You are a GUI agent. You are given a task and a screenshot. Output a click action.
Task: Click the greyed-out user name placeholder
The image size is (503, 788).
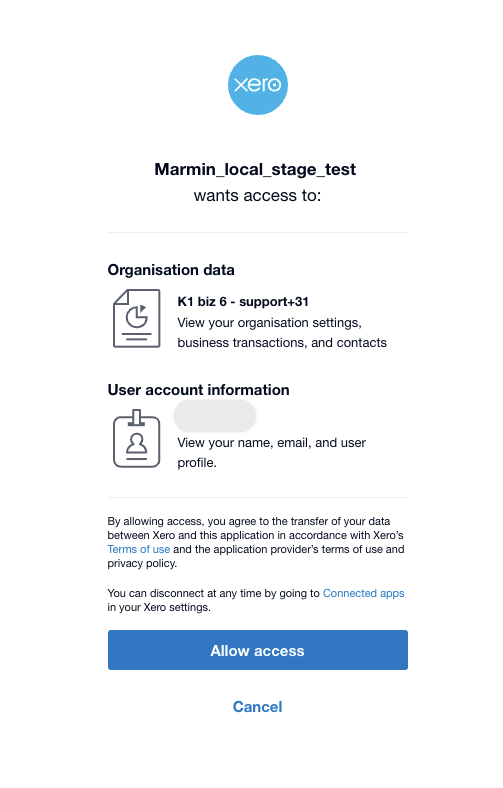click(x=215, y=416)
